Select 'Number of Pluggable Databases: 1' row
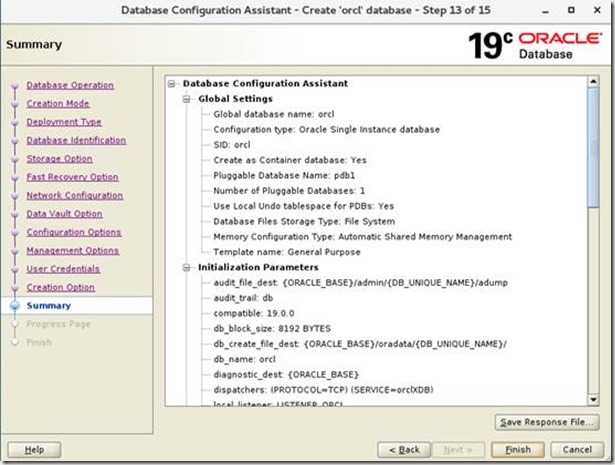Image resolution: width=615 pixels, height=465 pixels. [289, 191]
